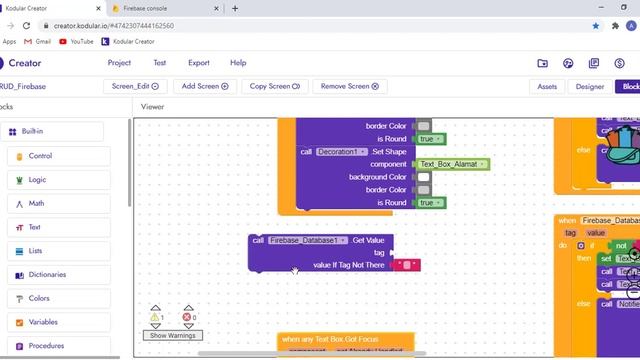Open the Variables blocks category
This screenshot has width=640, height=360.
coord(58,322)
